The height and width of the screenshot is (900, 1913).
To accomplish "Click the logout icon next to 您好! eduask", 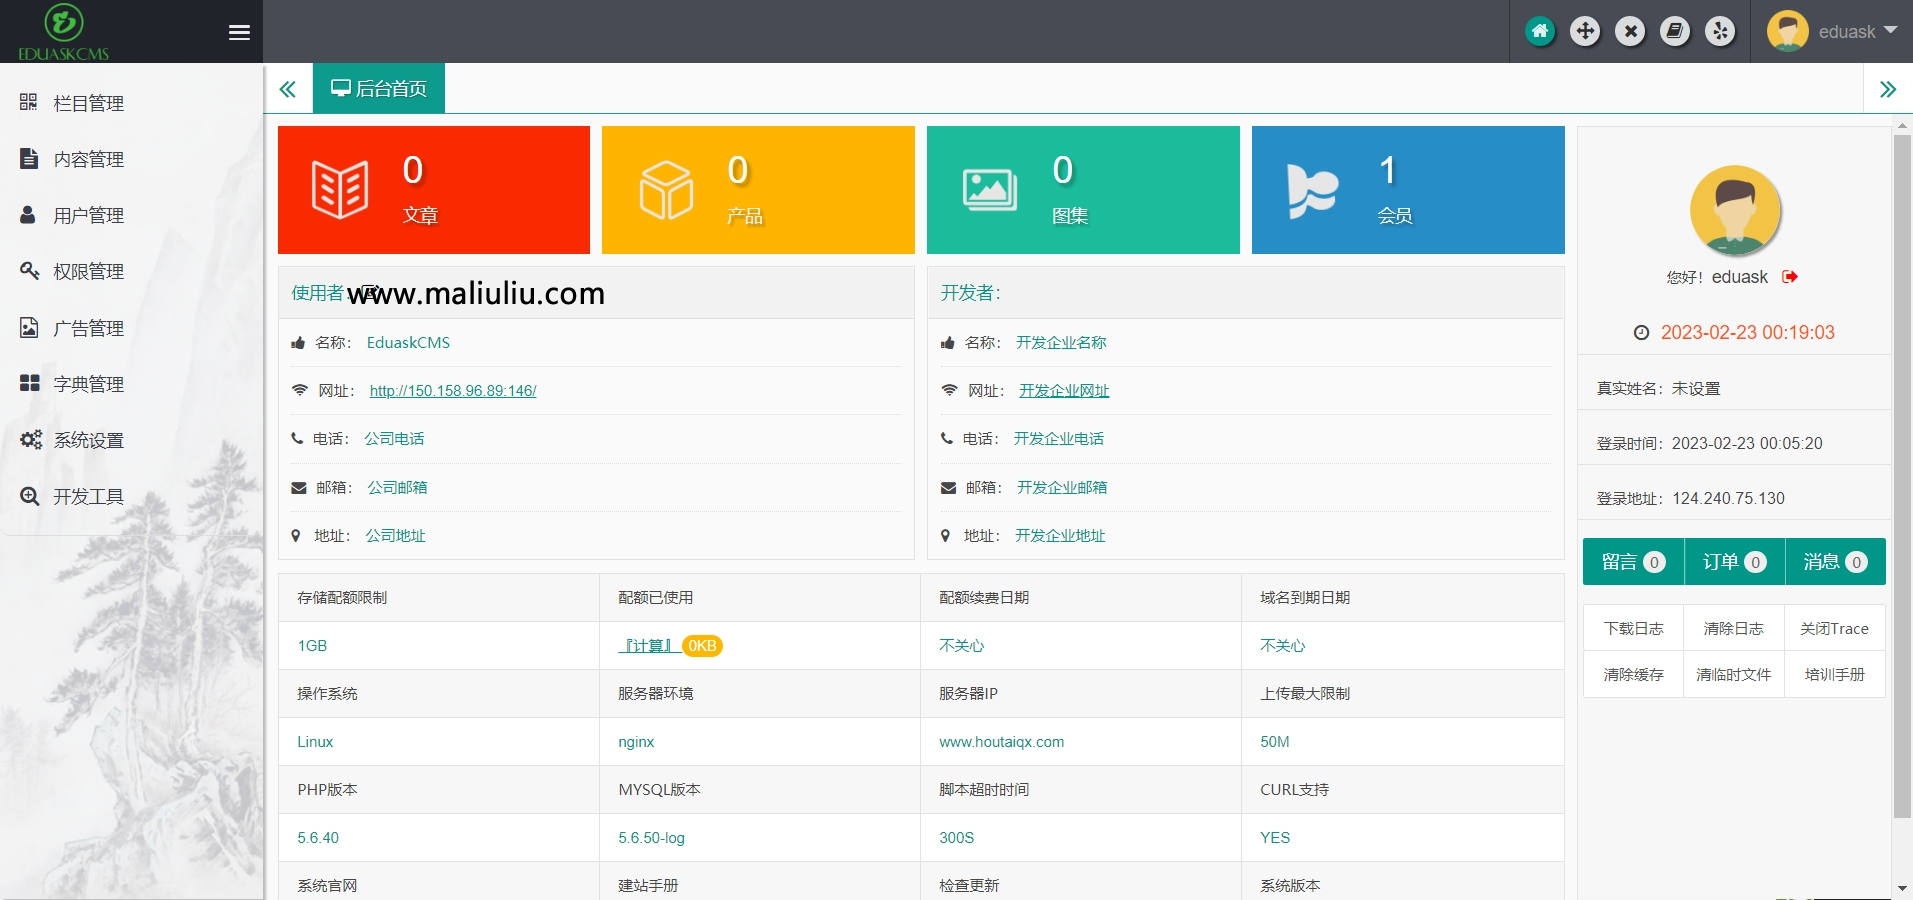I will 1789,277.
